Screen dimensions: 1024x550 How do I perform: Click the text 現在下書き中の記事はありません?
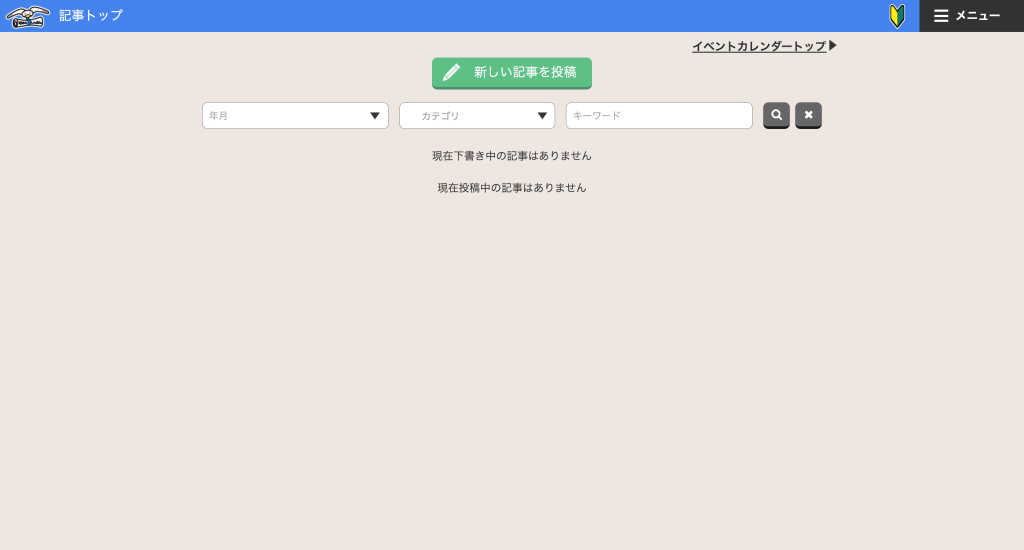click(512, 155)
